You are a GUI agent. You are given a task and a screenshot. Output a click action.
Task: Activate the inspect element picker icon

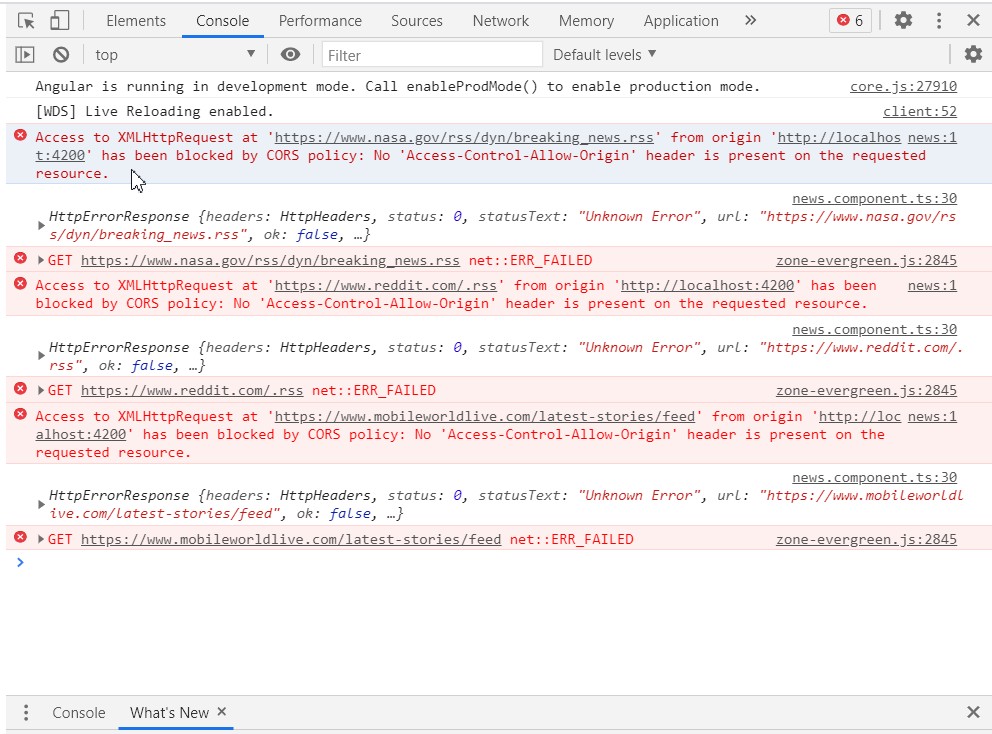coord(26,21)
